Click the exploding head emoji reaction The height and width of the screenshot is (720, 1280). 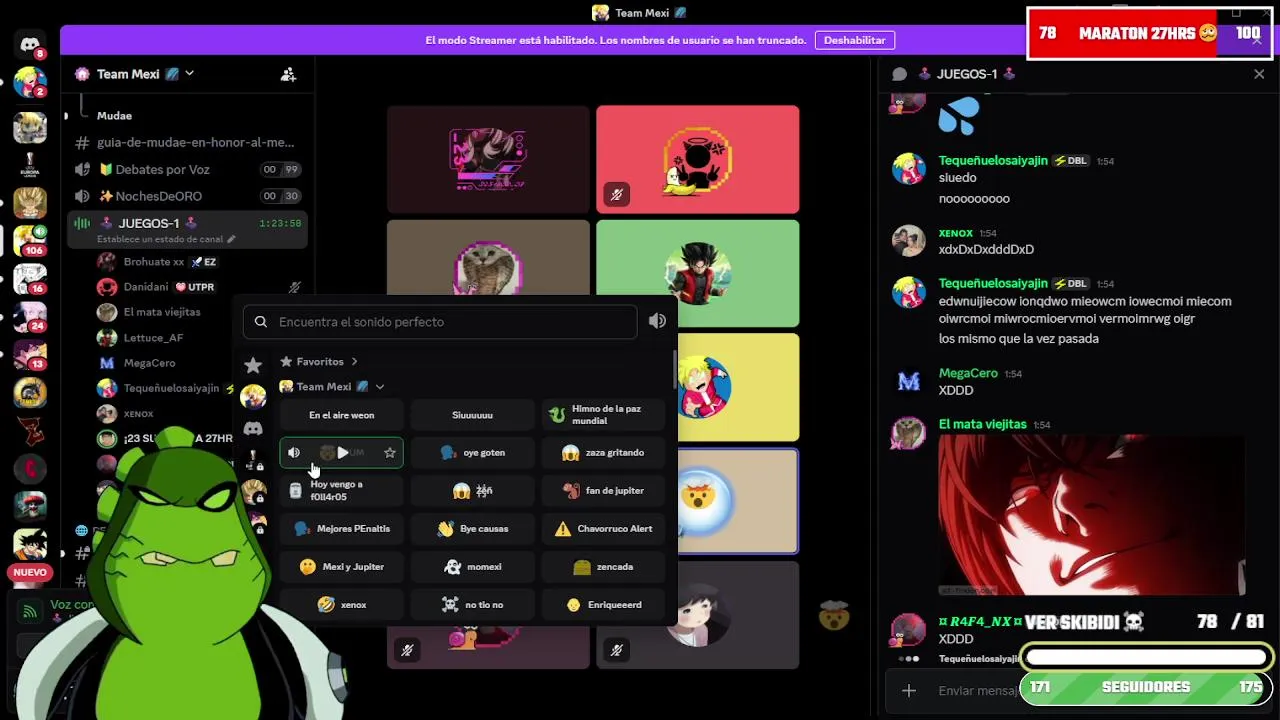click(833, 616)
